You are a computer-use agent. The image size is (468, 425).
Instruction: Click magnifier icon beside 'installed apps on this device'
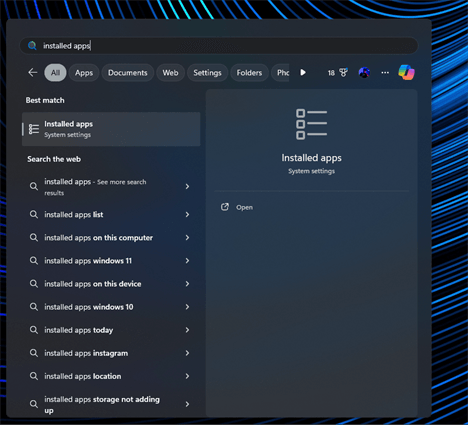(x=34, y=284)
